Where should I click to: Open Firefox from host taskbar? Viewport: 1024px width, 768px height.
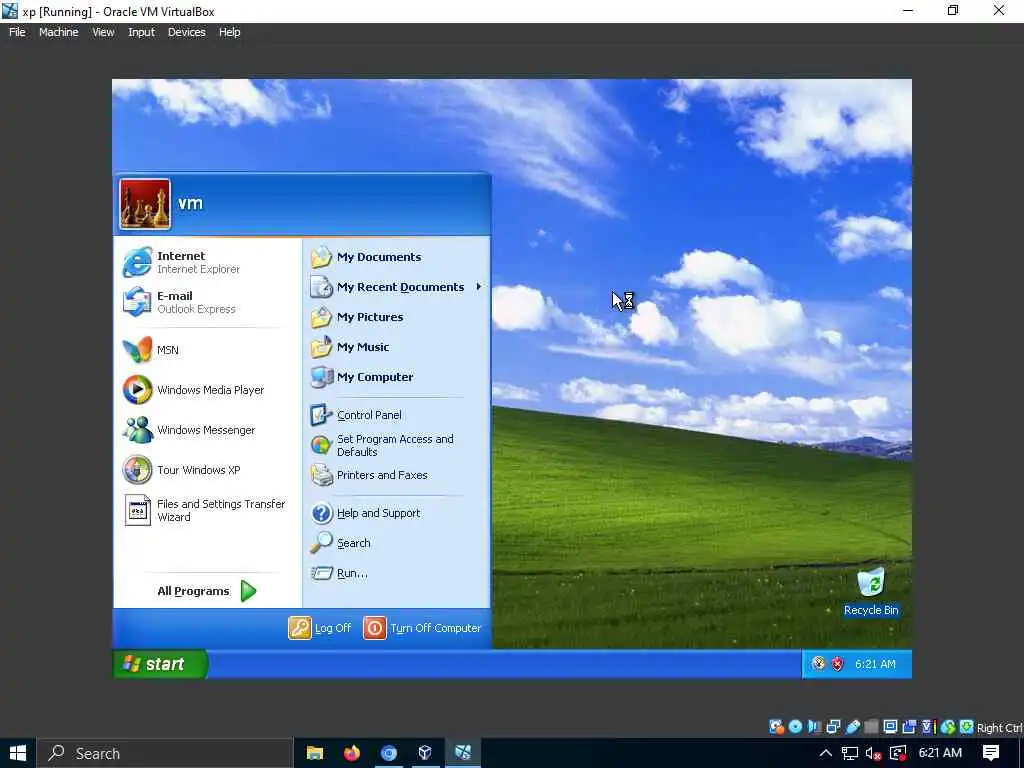point(351,753)
